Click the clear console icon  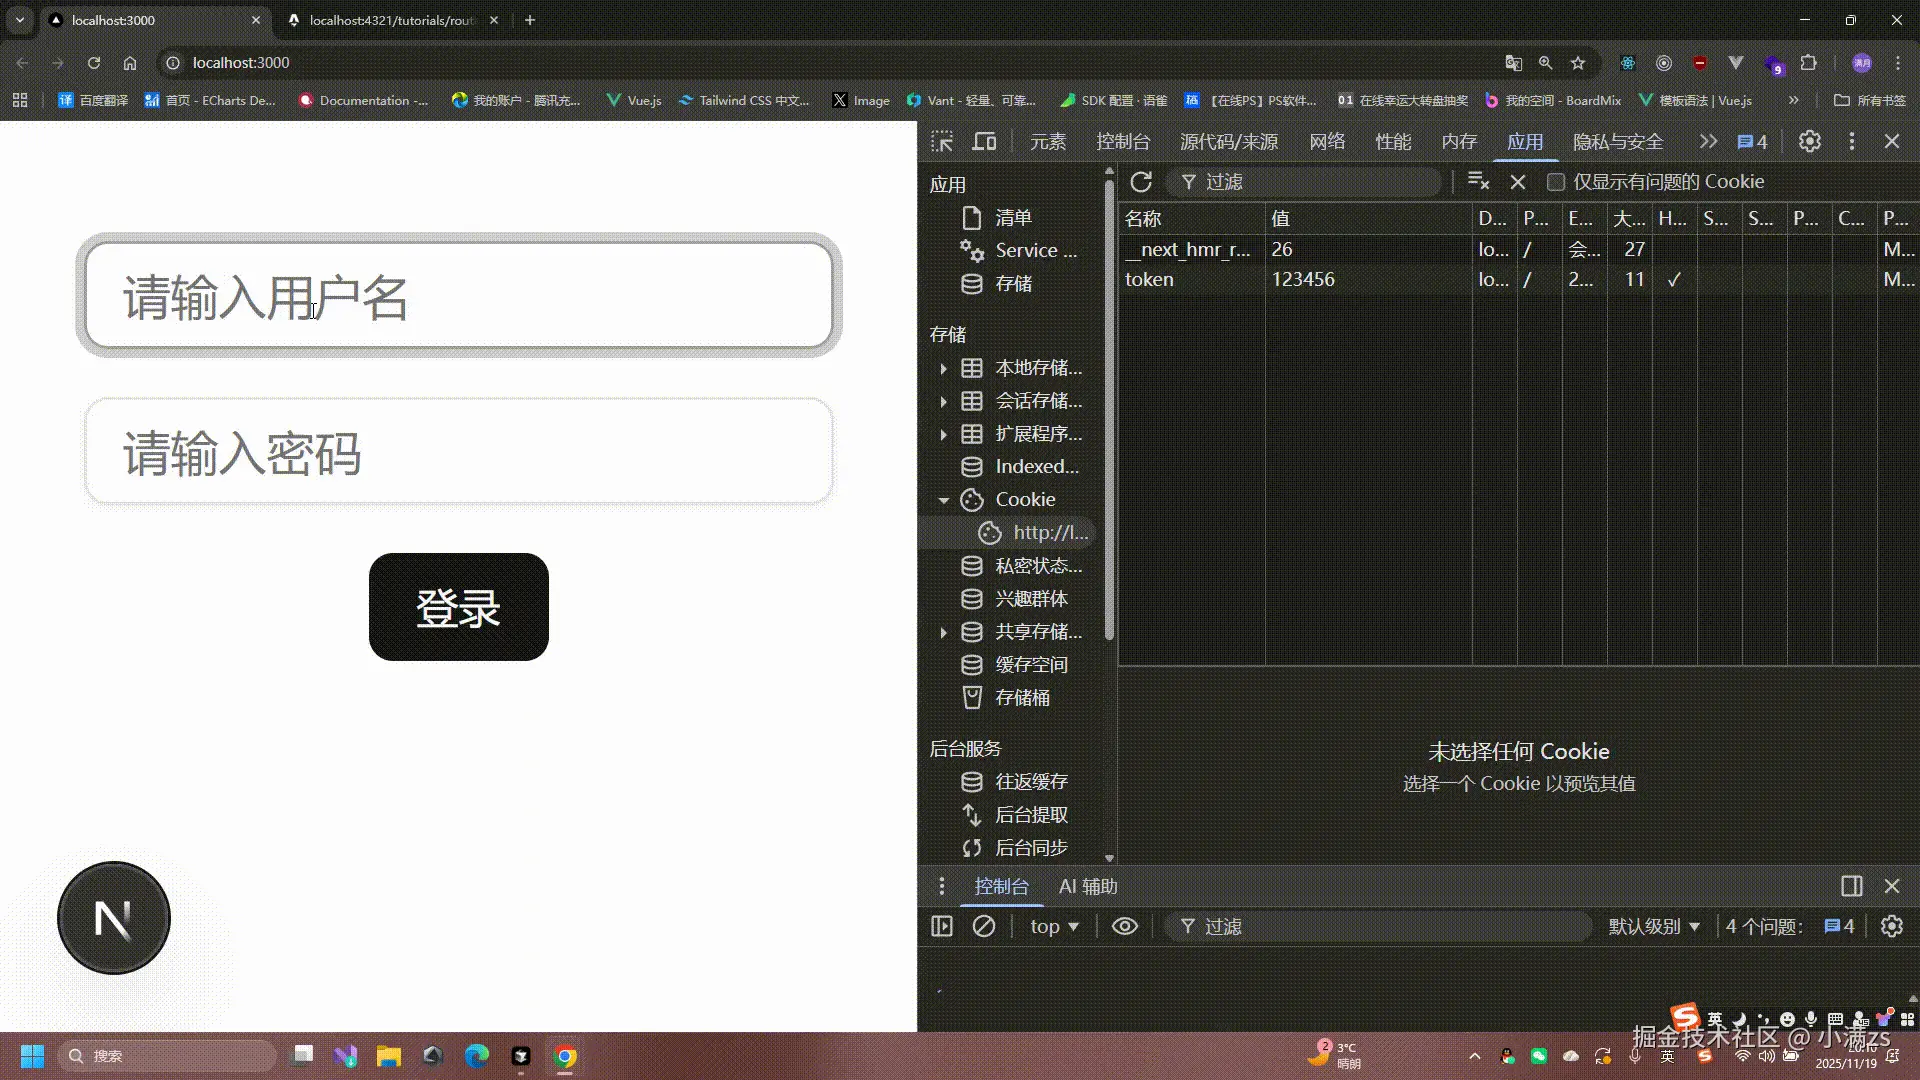pos(984,926)
